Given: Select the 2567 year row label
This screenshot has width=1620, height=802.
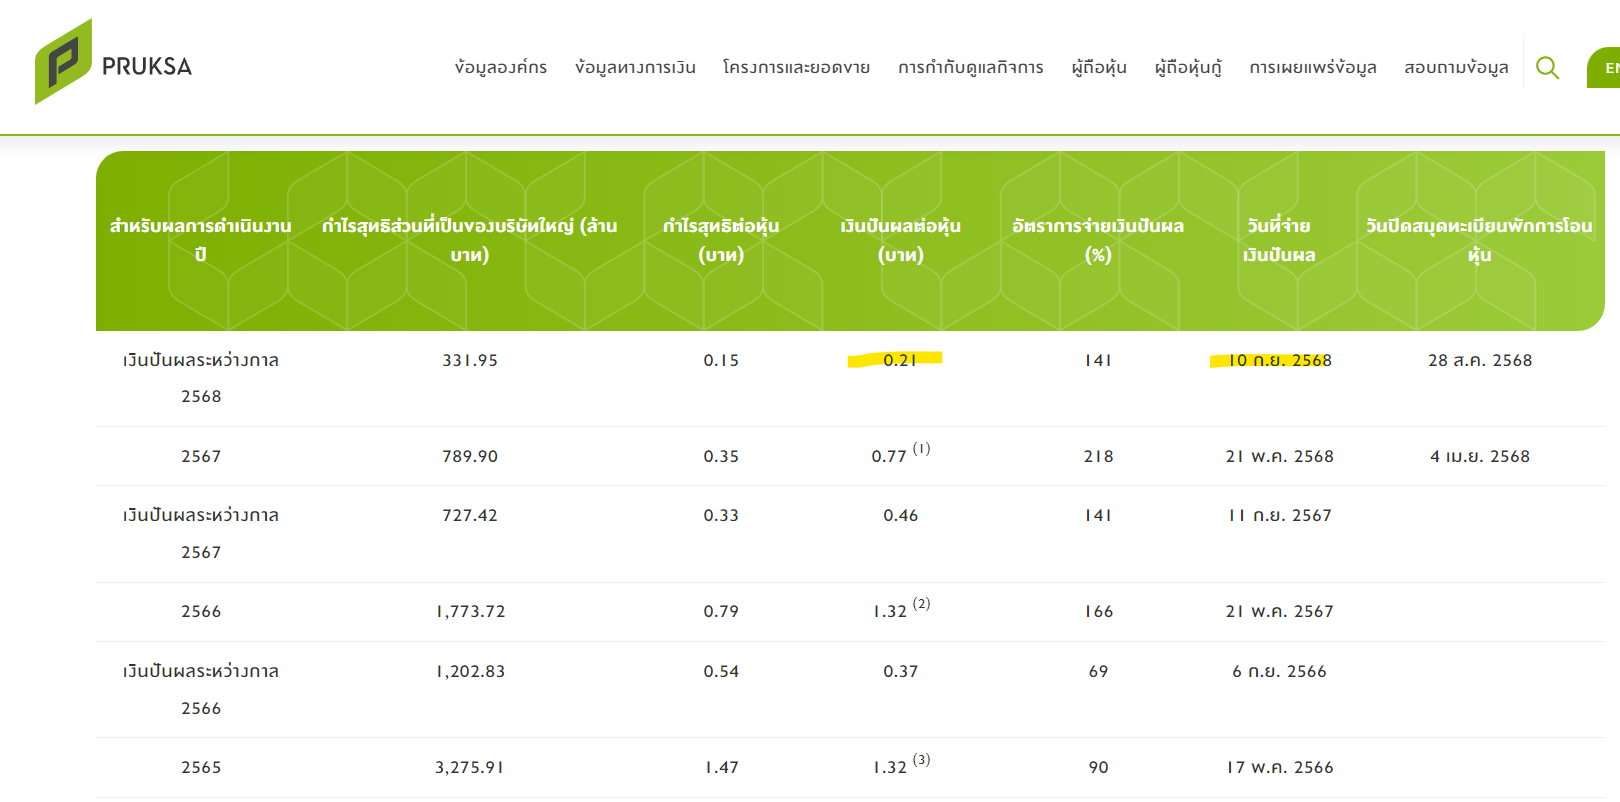Looking at the screenshot, I should click(x=201, y=456).
